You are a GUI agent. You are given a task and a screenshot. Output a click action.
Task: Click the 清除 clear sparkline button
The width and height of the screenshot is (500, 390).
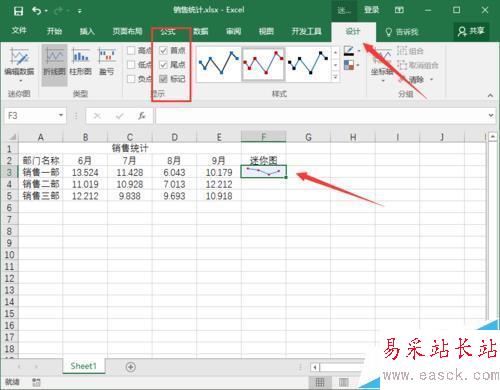[411, 79]
